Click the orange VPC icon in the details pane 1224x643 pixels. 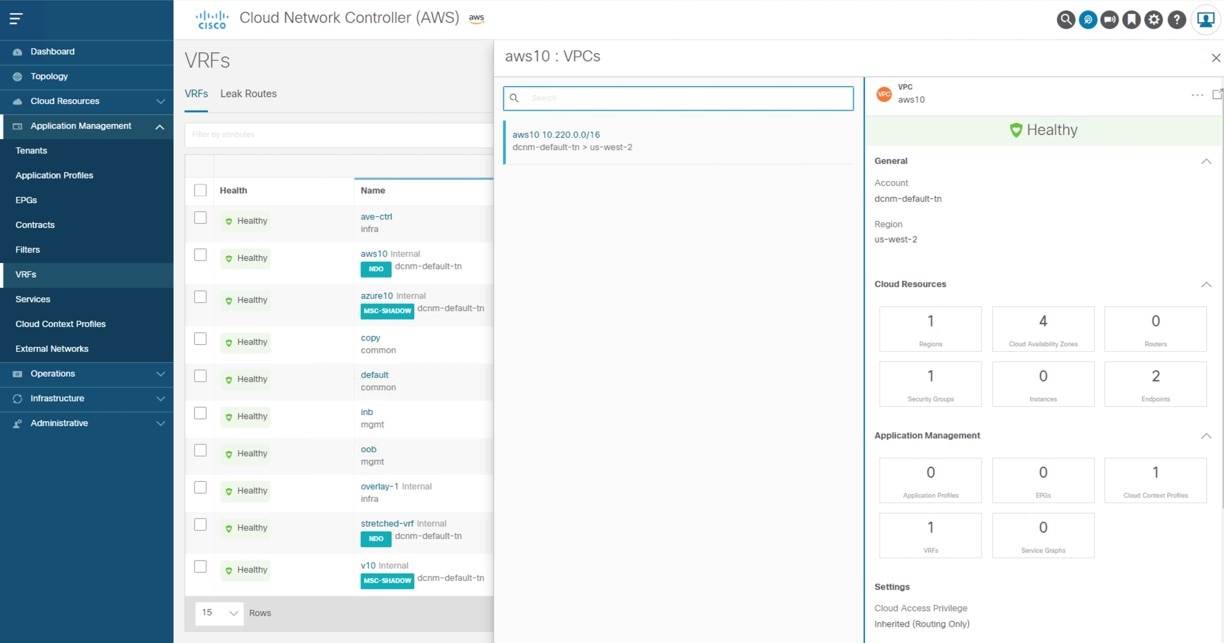[x=884, y=94]
